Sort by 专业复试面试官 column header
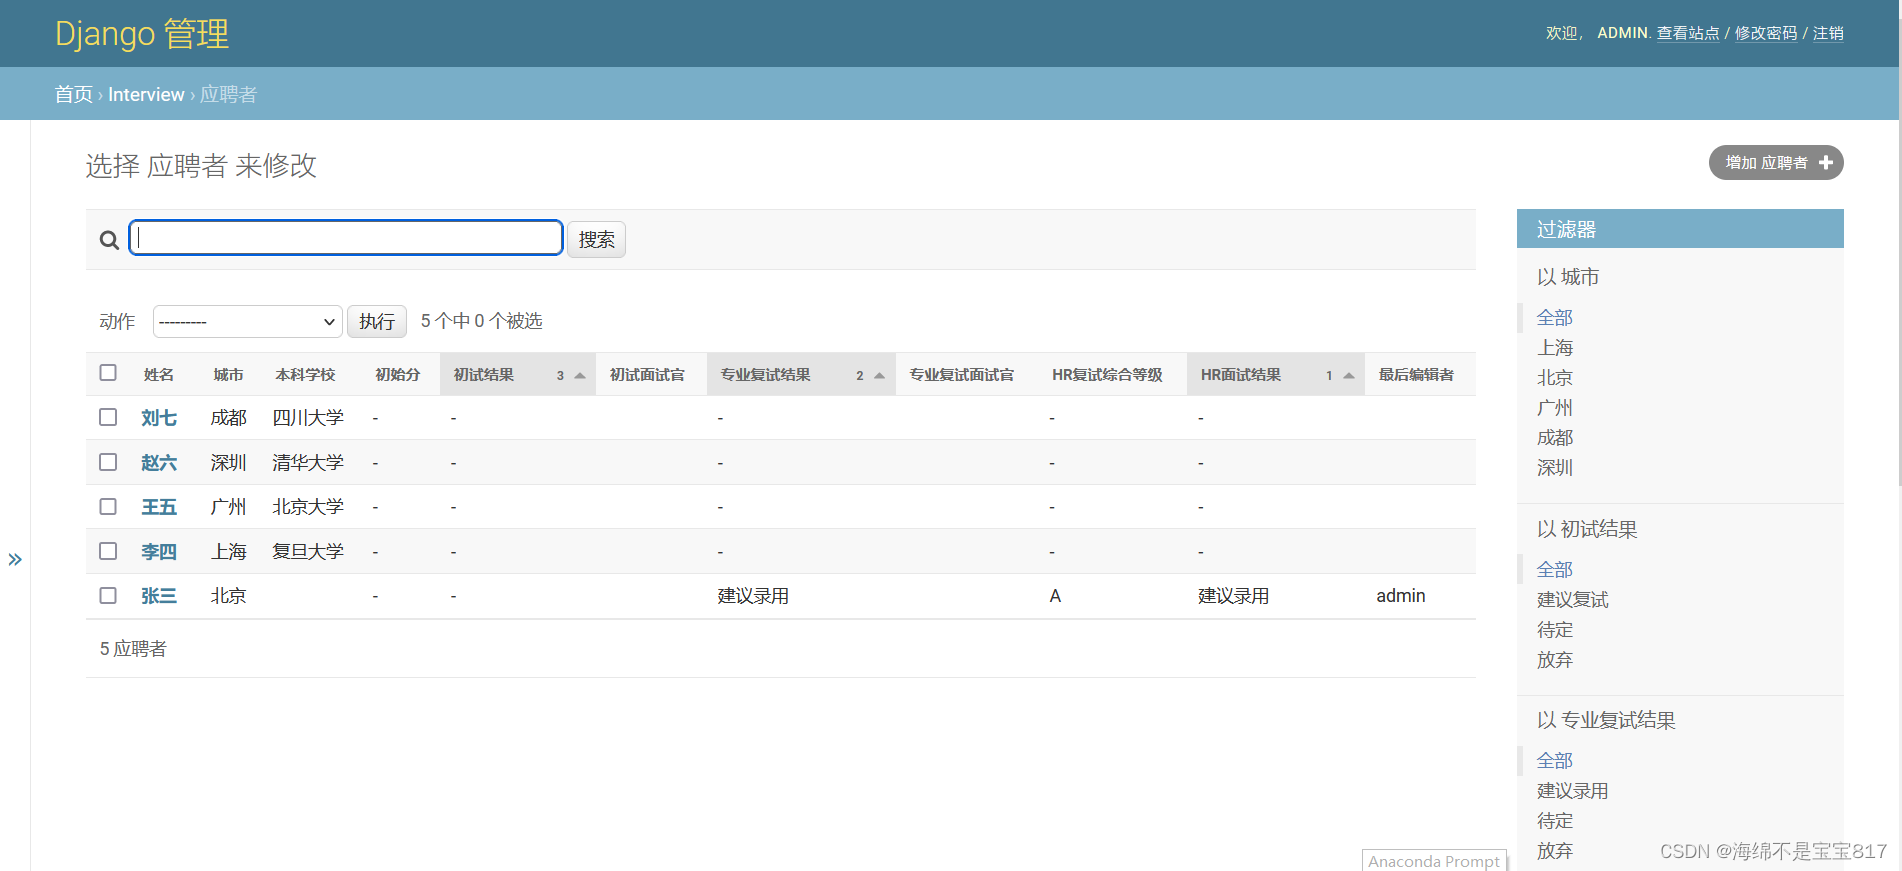The image size is (1902, 871). (962, 375)
